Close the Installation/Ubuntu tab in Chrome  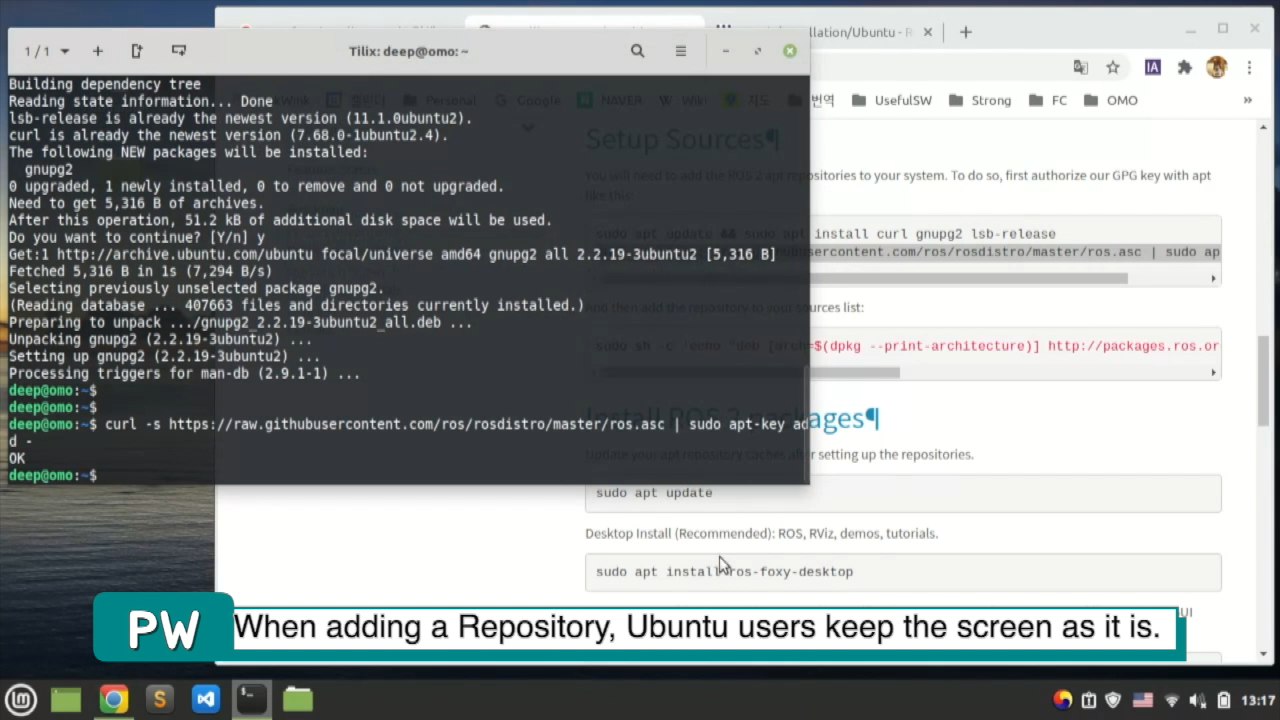point(927,32)
